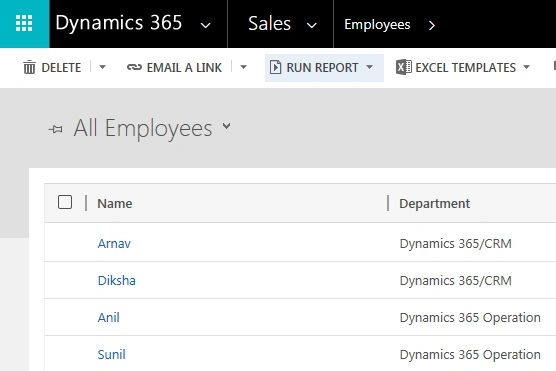The image size is (556, 371).
Task: Open the Diksha employee record
Action: click(x=117, y=280)
